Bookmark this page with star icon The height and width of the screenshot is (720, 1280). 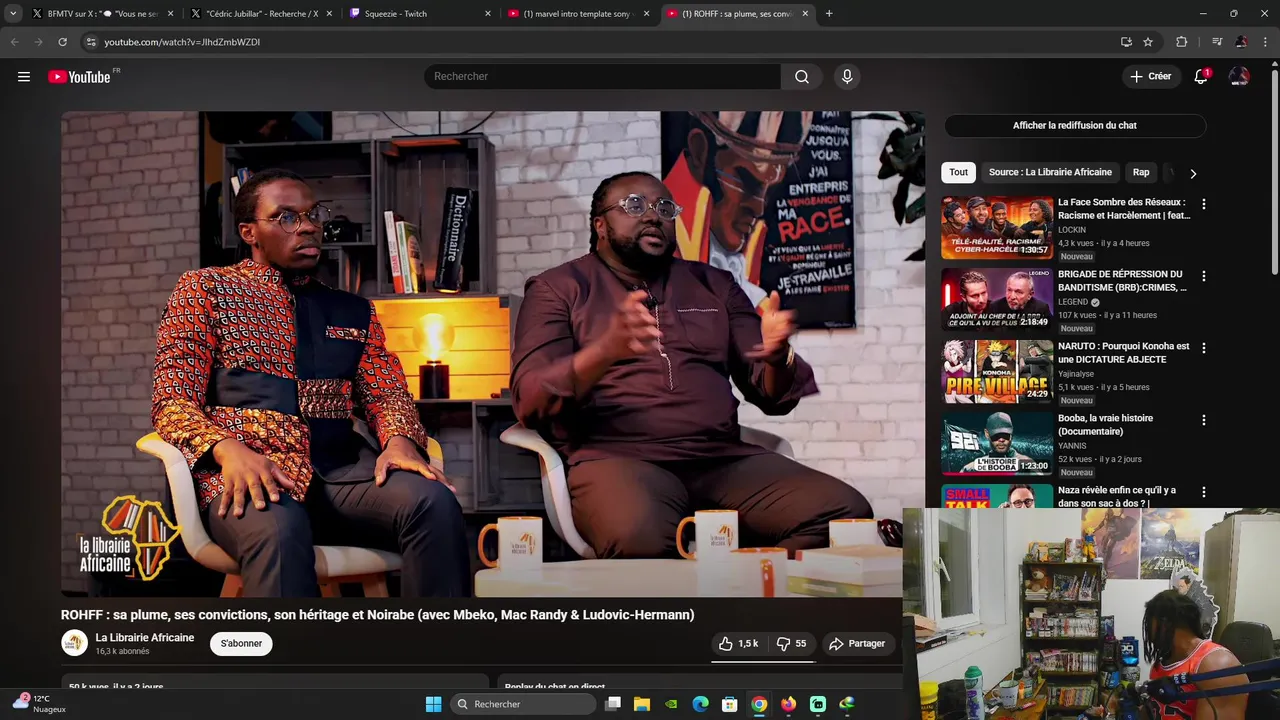pyautogui.click(x=1148, y=42)
